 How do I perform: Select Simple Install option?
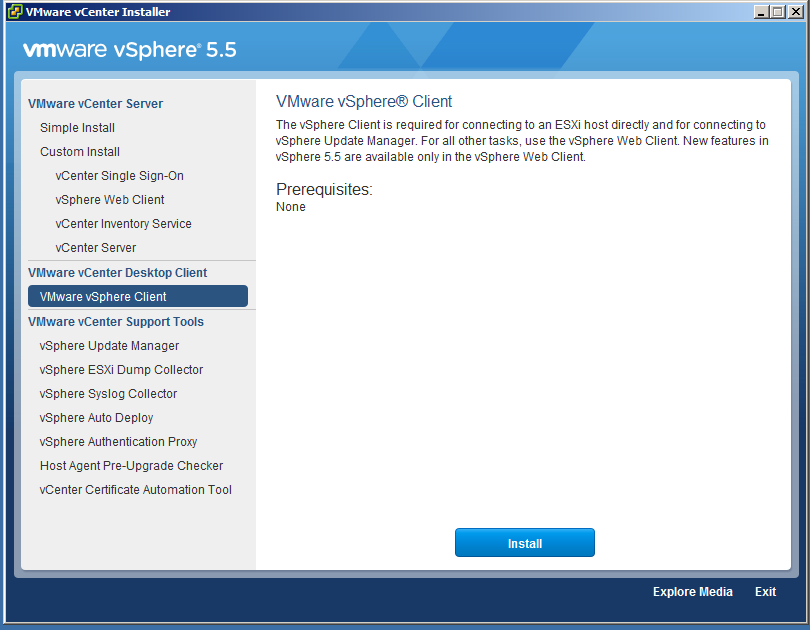pos(77,128)
